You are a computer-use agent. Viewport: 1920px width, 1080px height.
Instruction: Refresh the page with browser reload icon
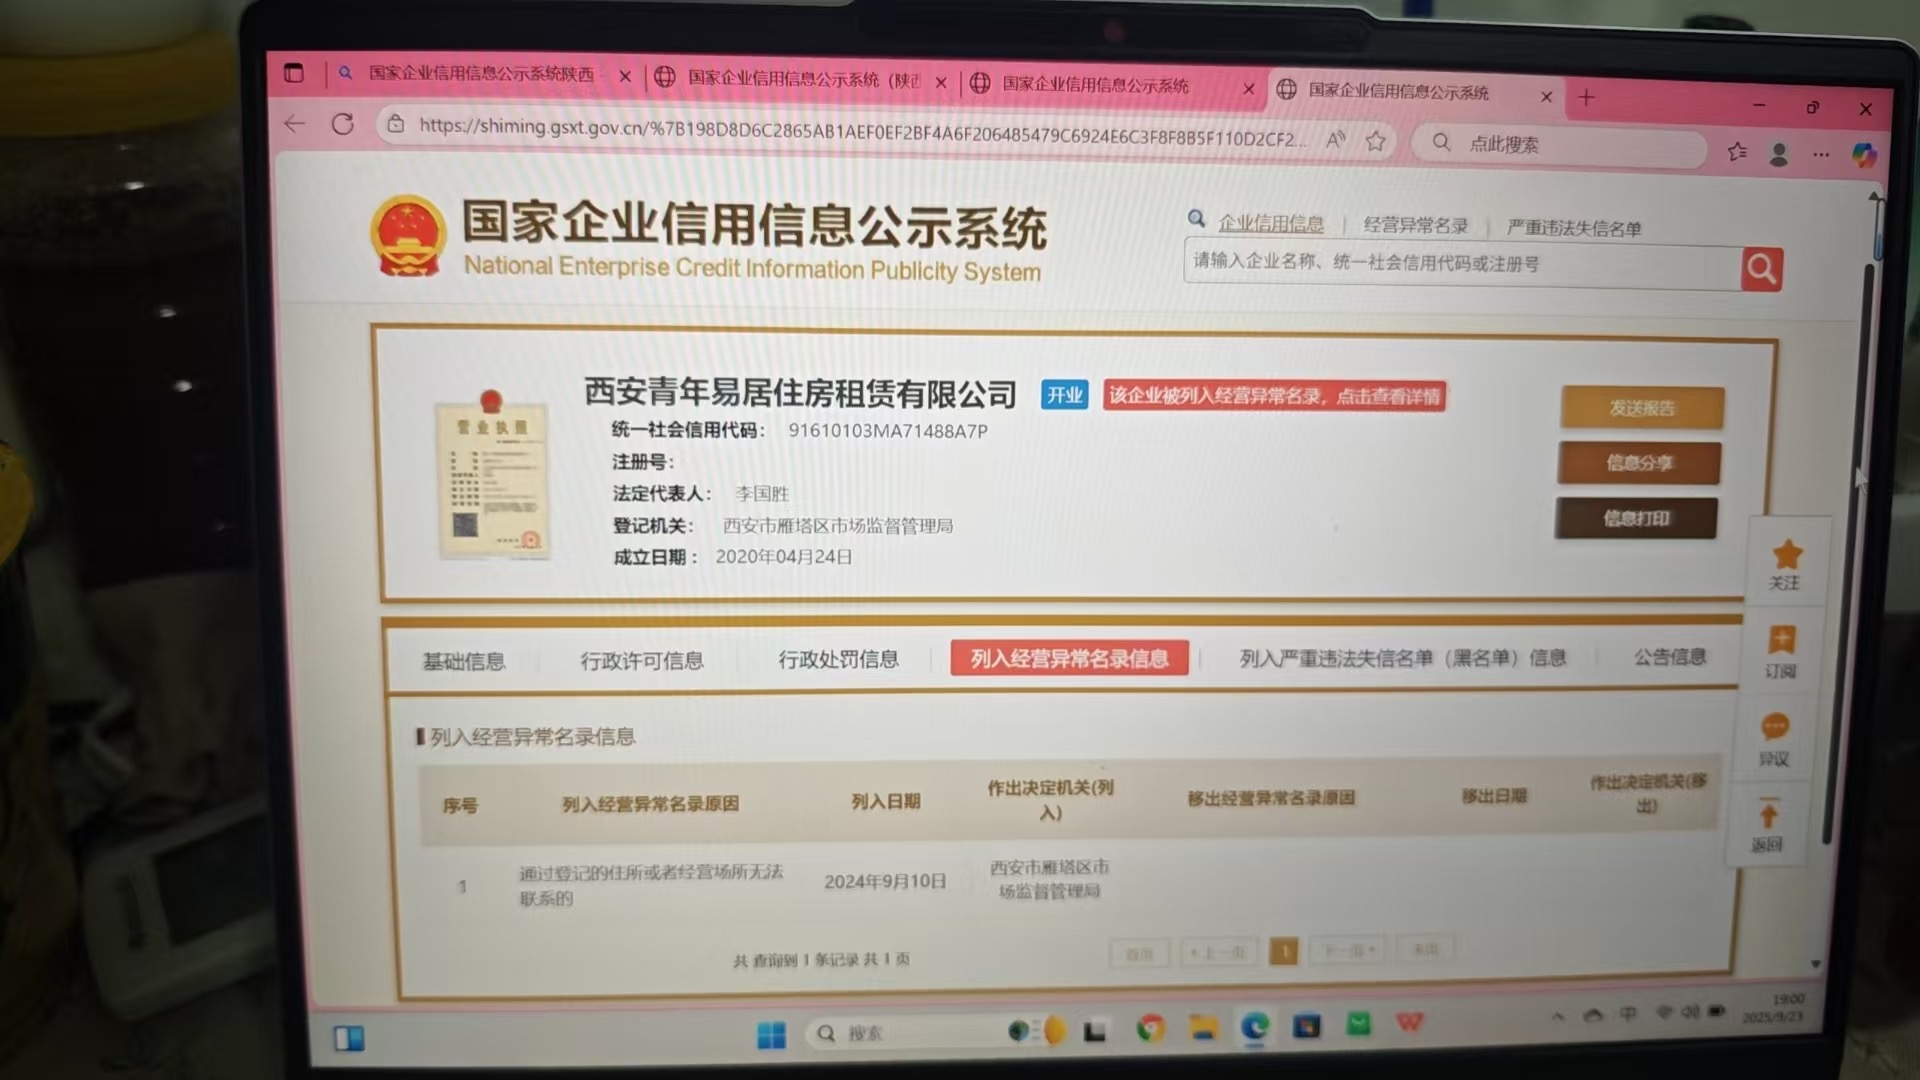point(343,124)
